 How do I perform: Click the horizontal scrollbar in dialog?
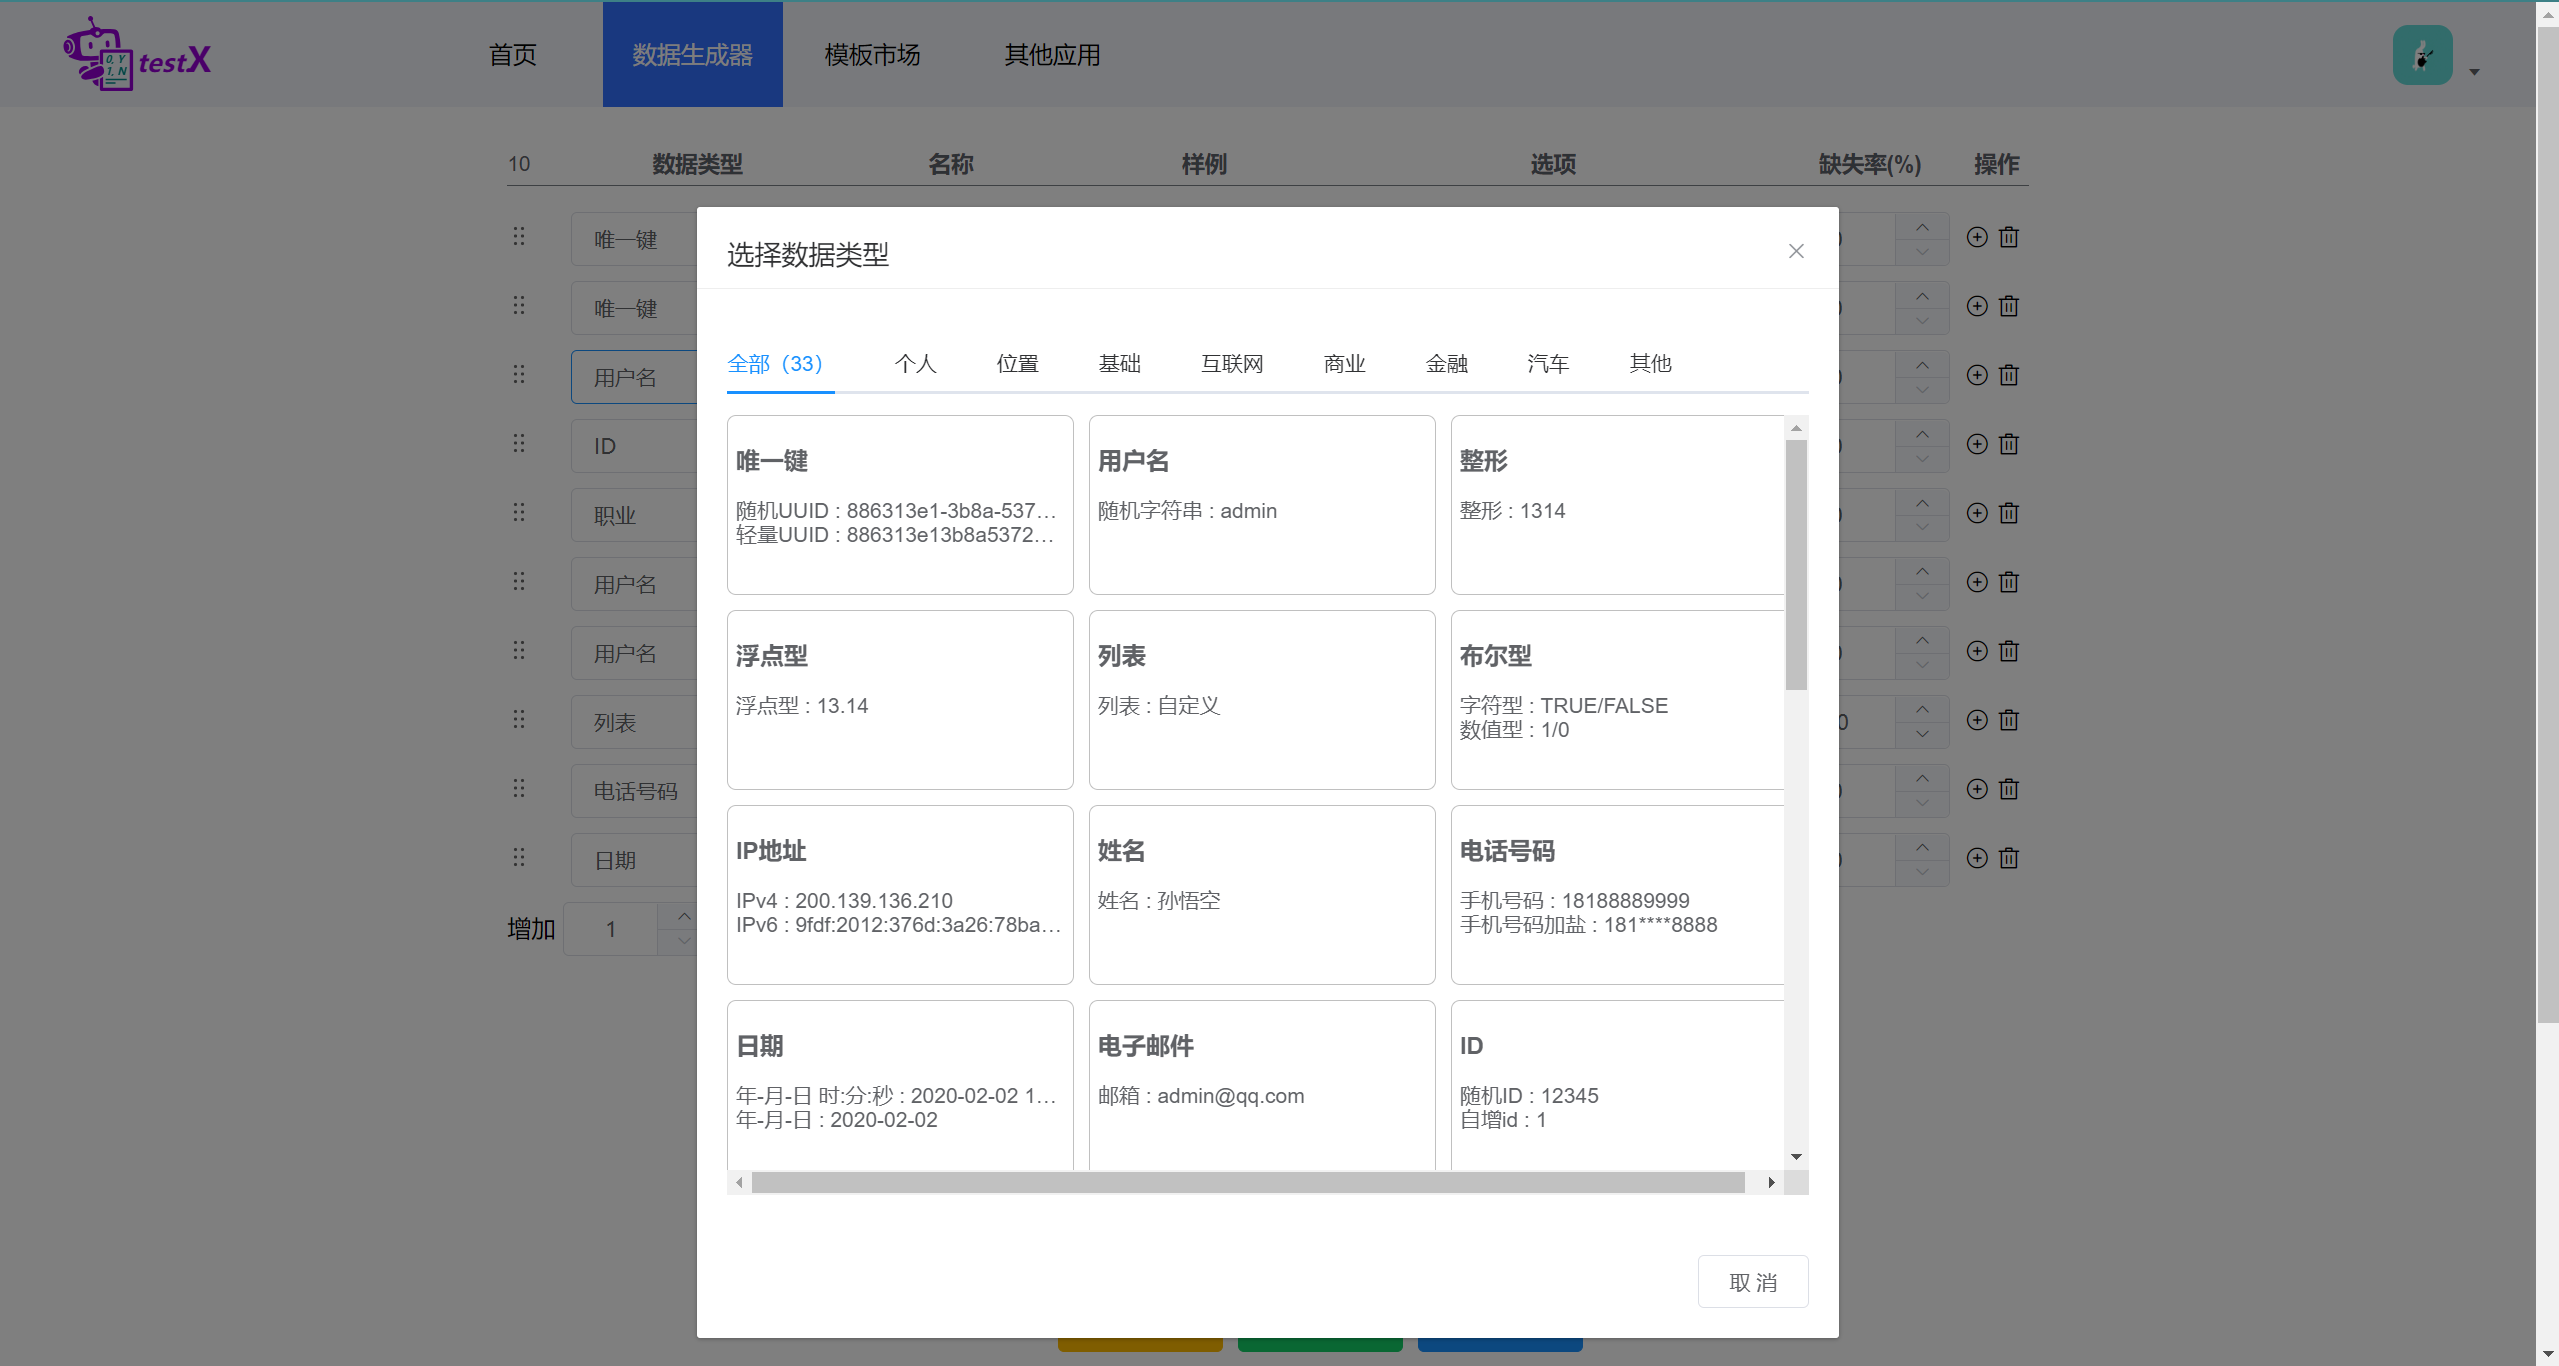coord(1248,1183)
